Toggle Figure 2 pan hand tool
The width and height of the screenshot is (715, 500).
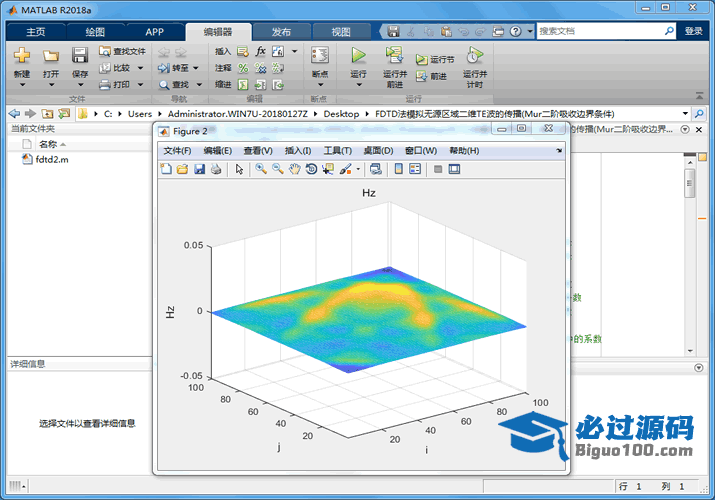295,169
